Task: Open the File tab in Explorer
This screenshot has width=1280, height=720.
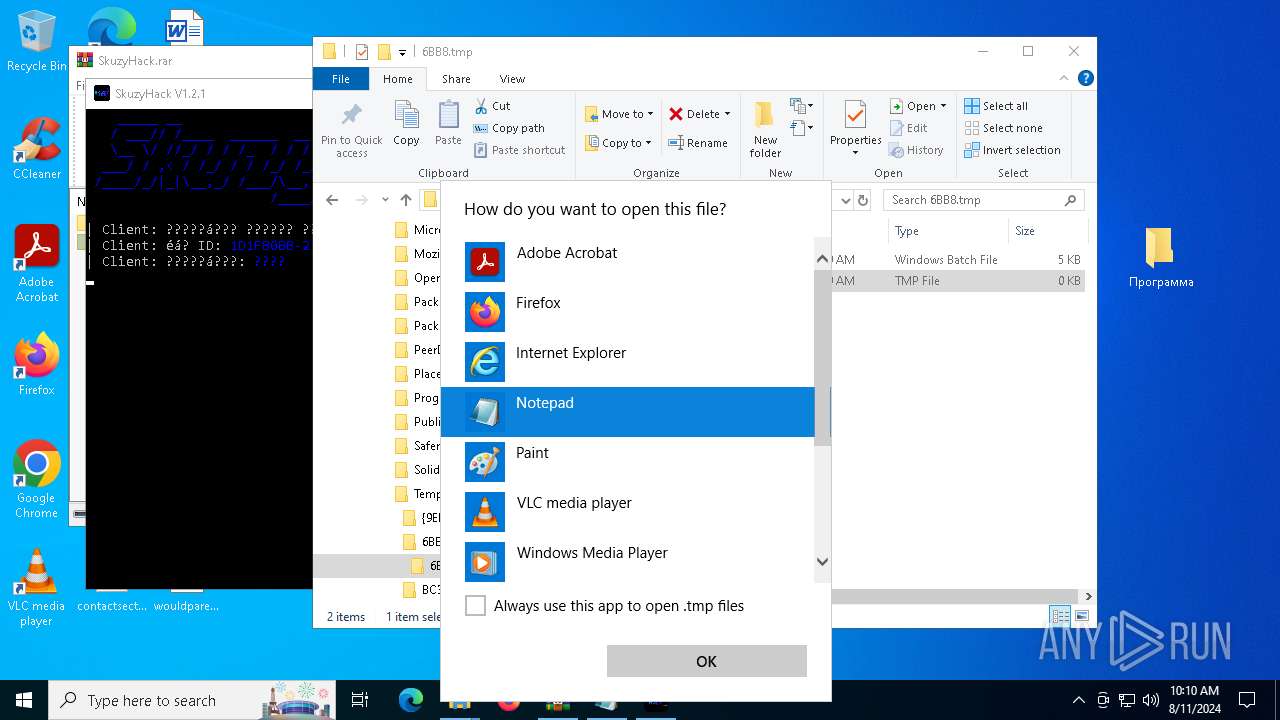Action: (341, 79)
